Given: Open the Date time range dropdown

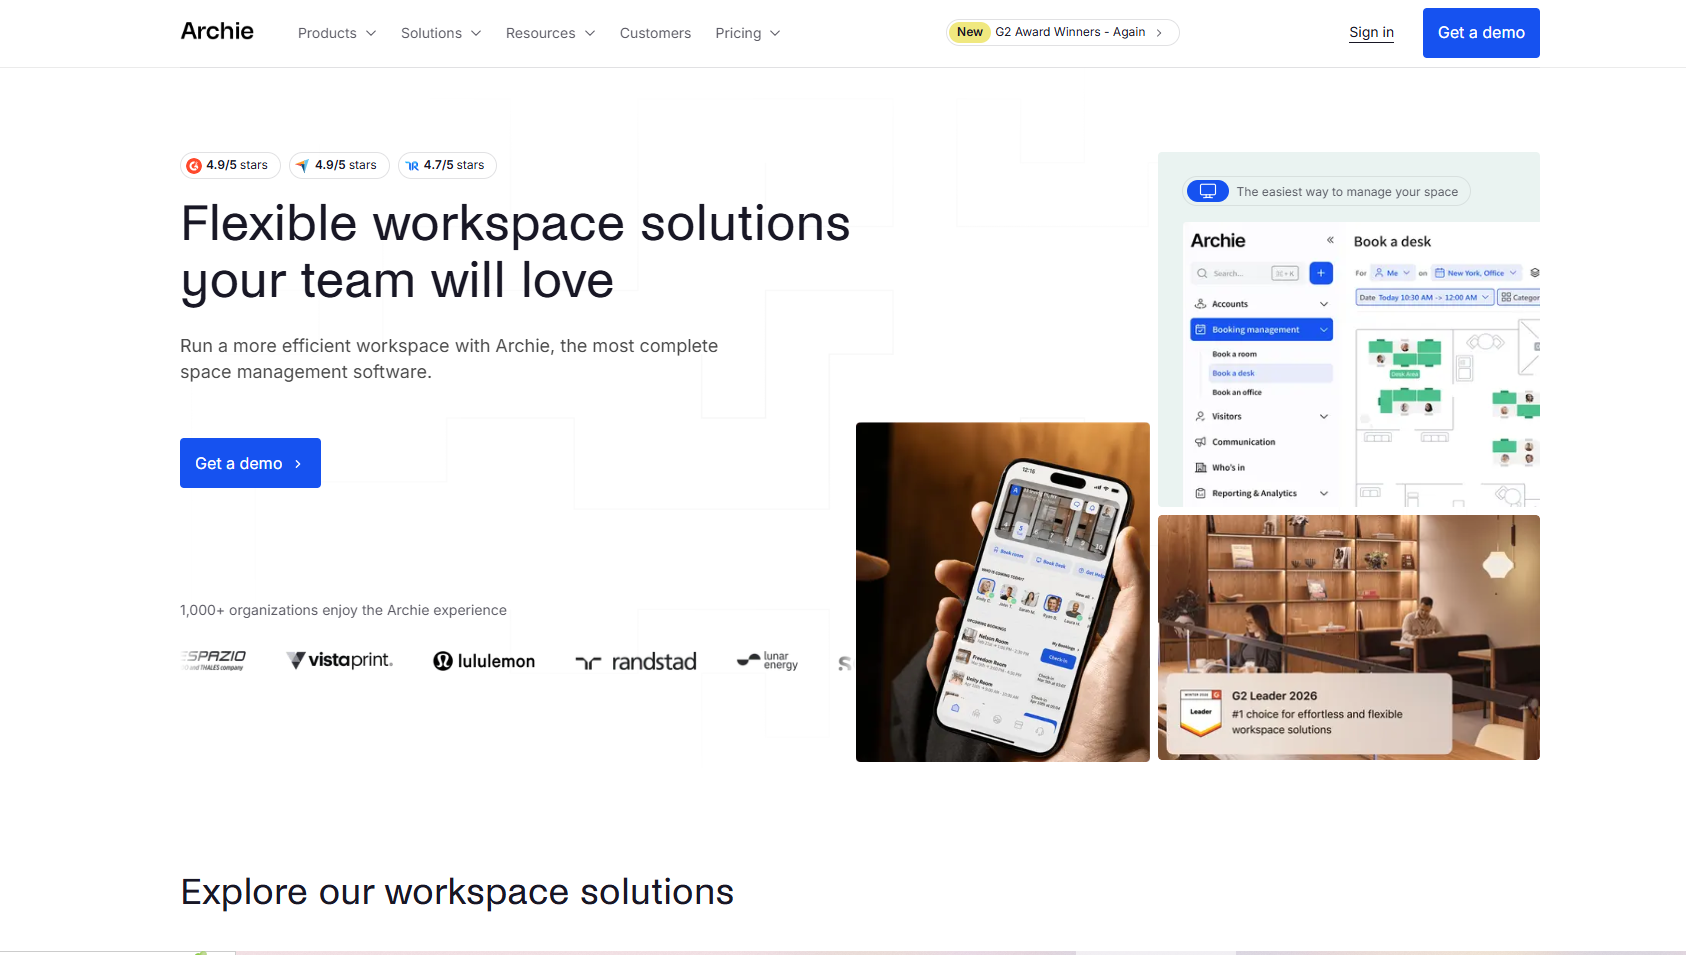Looking at the screenshot, I should point(1425,297).
